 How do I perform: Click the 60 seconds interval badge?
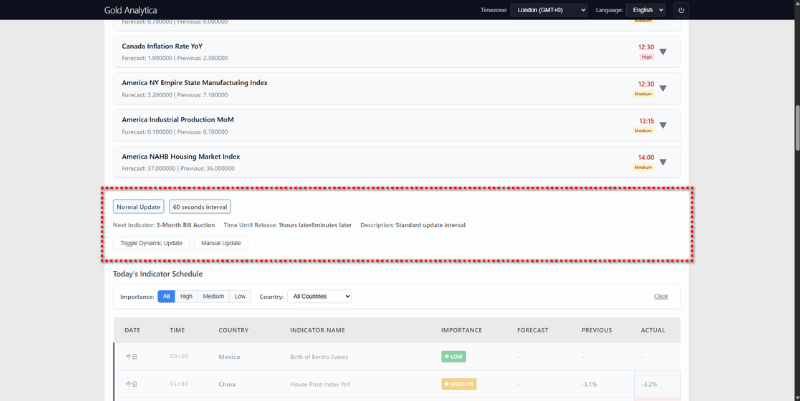[200, 207]
